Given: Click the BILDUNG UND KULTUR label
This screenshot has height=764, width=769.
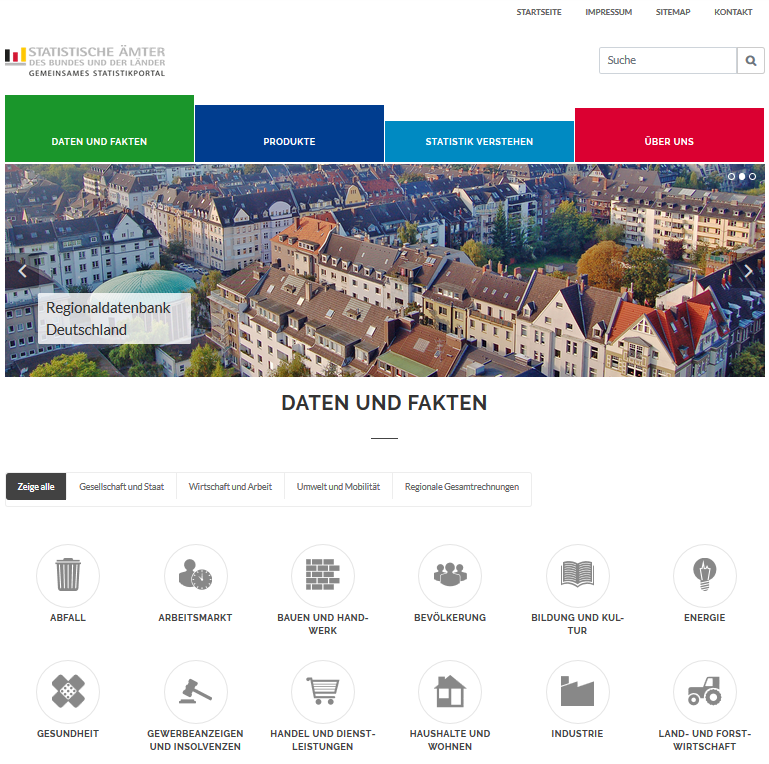Looking at the screenshot, I should click(577, 624).
